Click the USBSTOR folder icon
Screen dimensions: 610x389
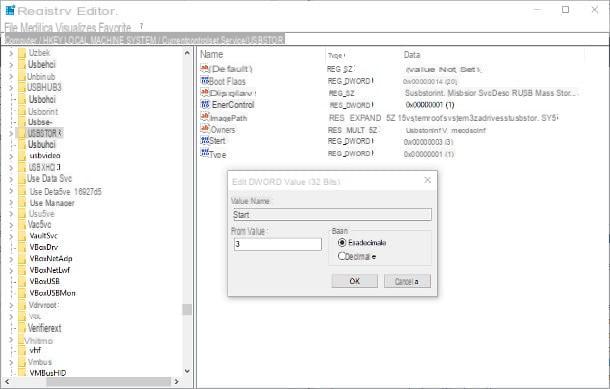(x=22, y=133)
